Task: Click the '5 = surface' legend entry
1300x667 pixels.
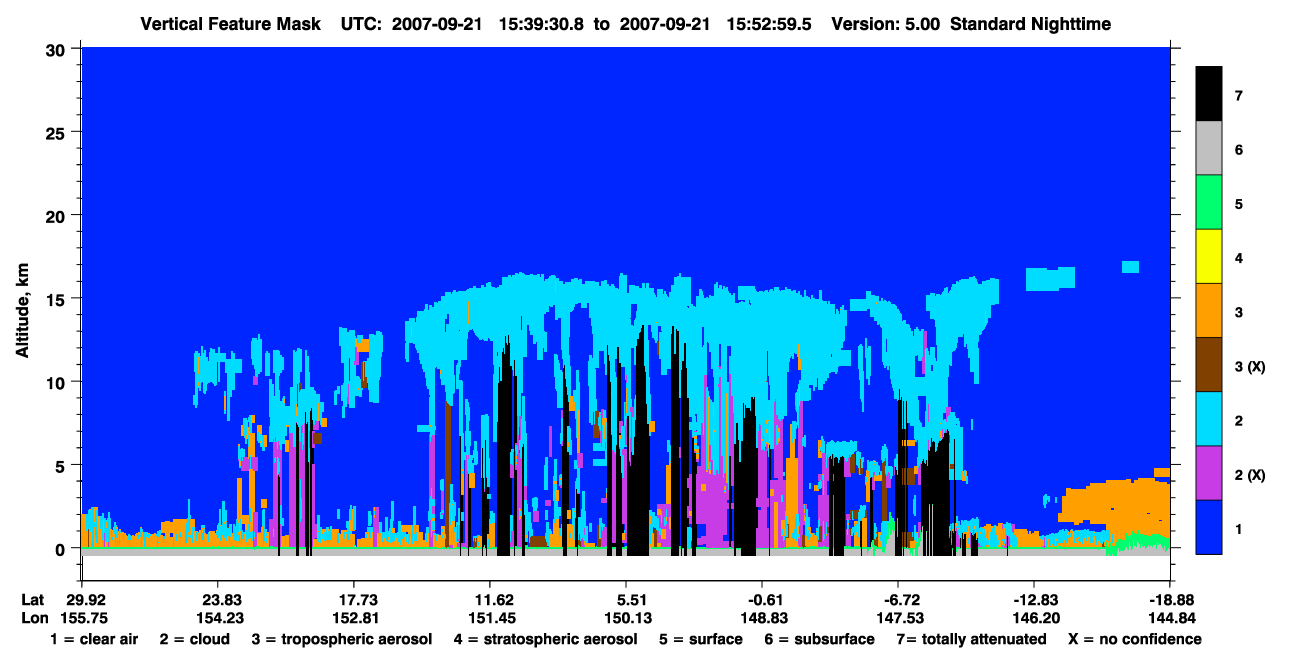Action: [x=701, y=639]
